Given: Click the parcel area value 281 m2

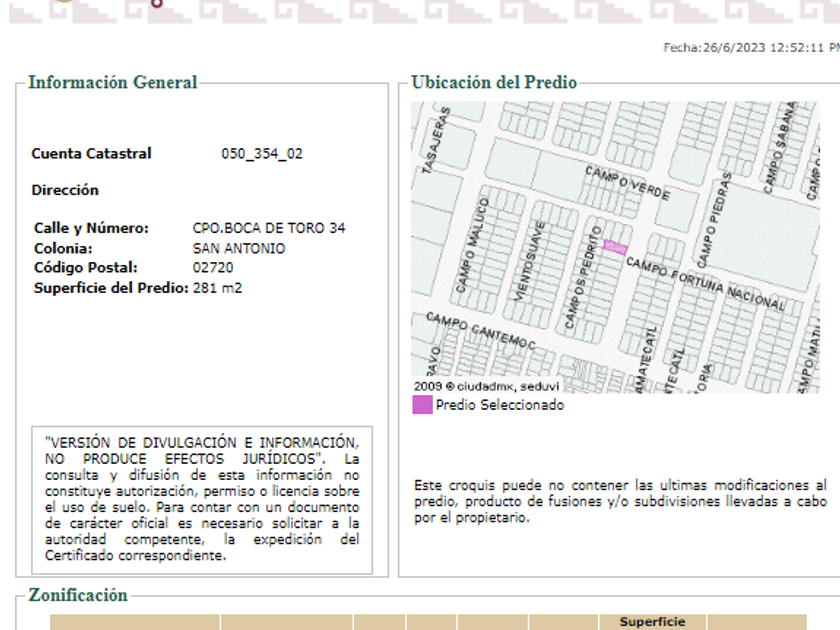Looking at the screenshot, I should (217, 288).
